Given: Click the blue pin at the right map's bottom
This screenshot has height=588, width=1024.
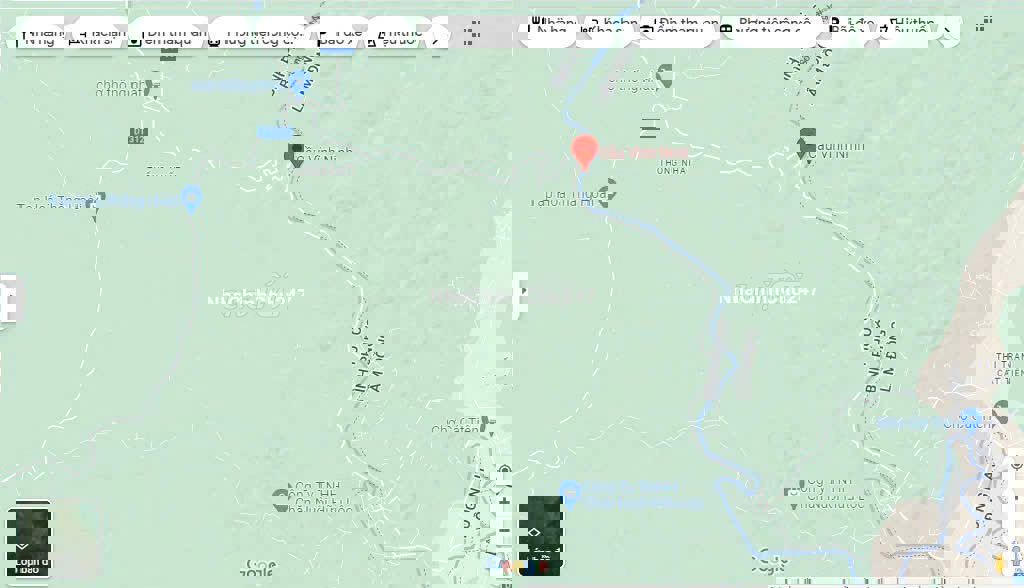Looking at the screenshot, I should pos(570,493).
